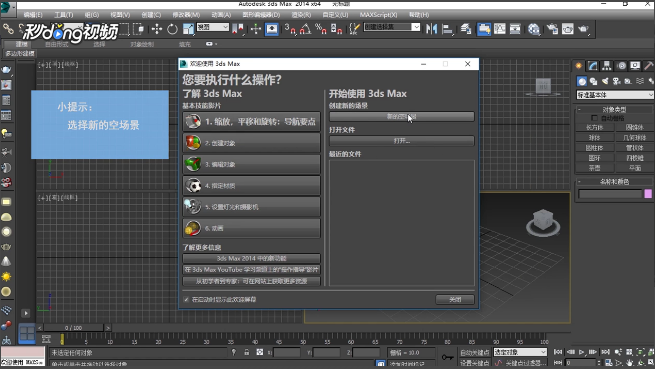Click the Select and Manipulate icon

click(255, 29)
